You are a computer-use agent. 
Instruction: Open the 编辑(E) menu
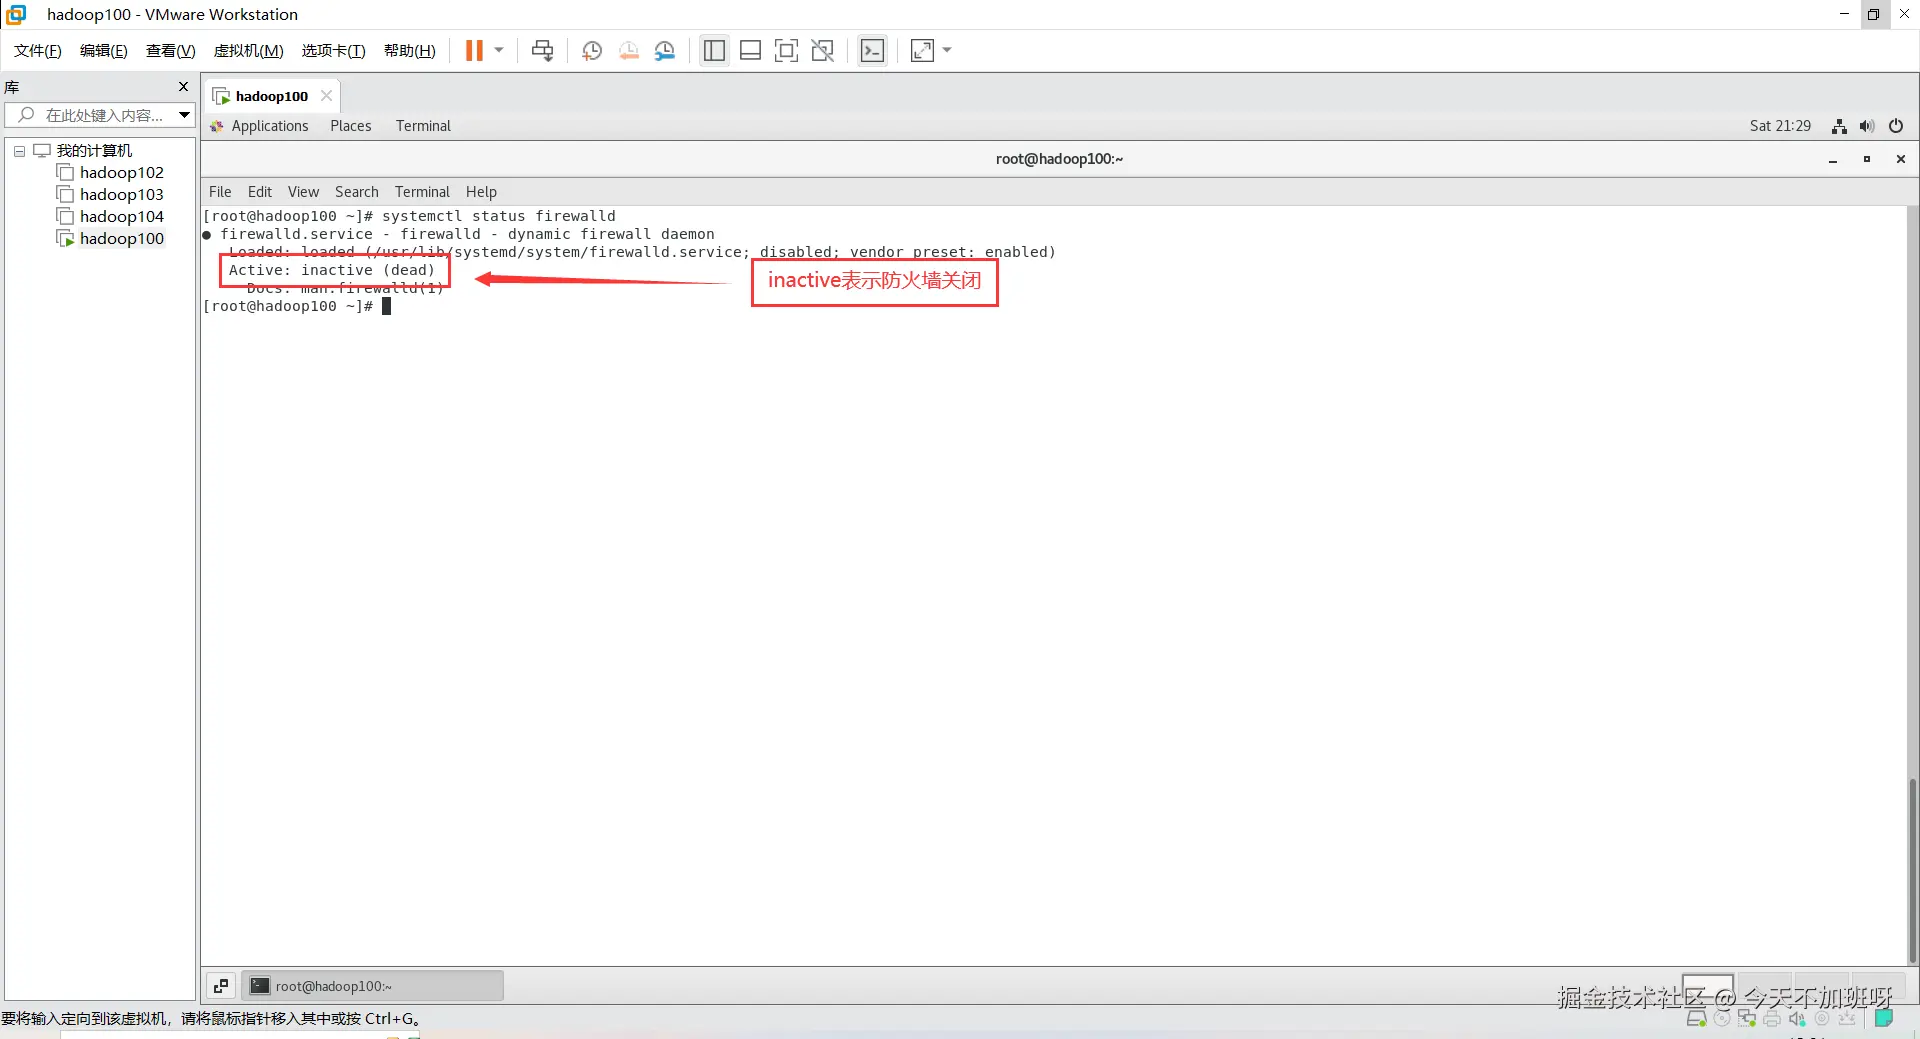coord(104,51)
